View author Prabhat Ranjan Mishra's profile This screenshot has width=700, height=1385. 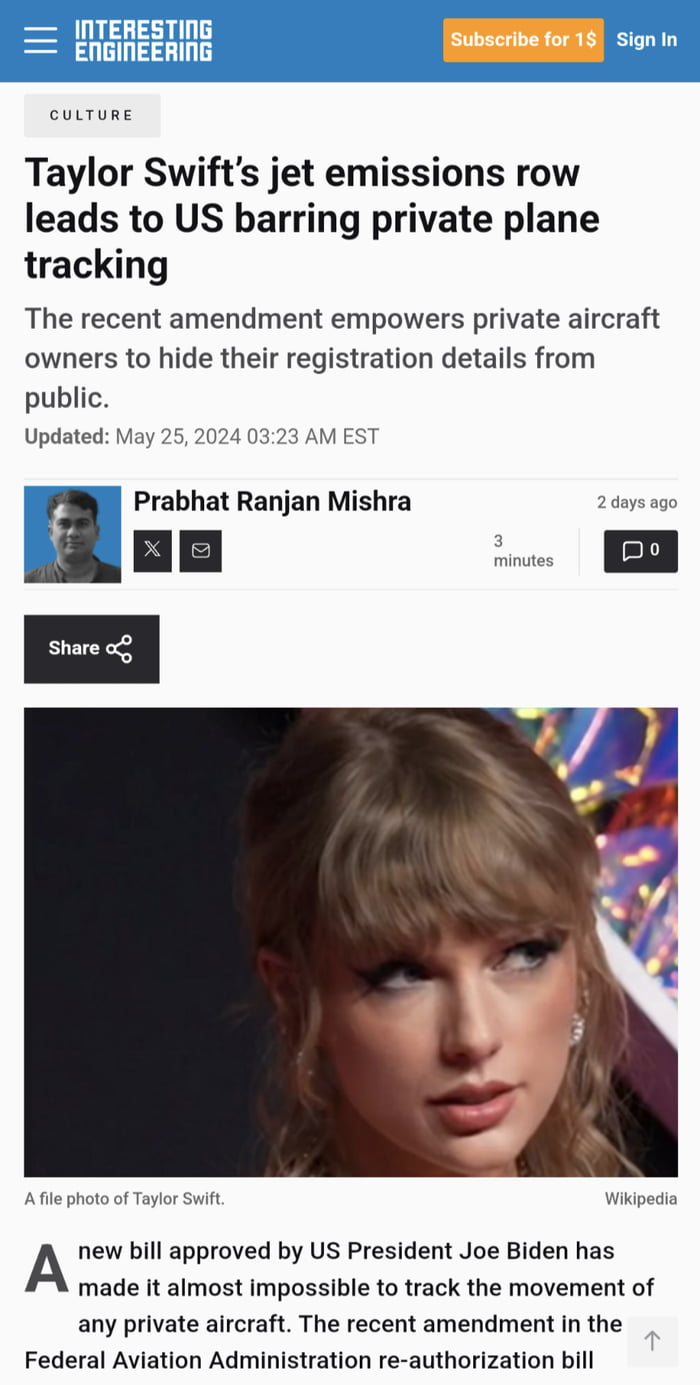(x=272, y=501)
